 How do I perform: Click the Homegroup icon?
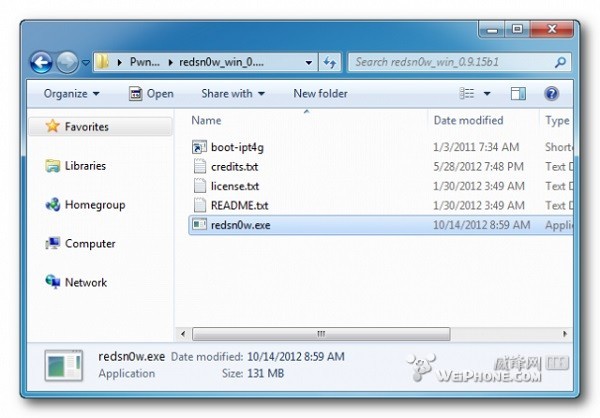[52, 205]
